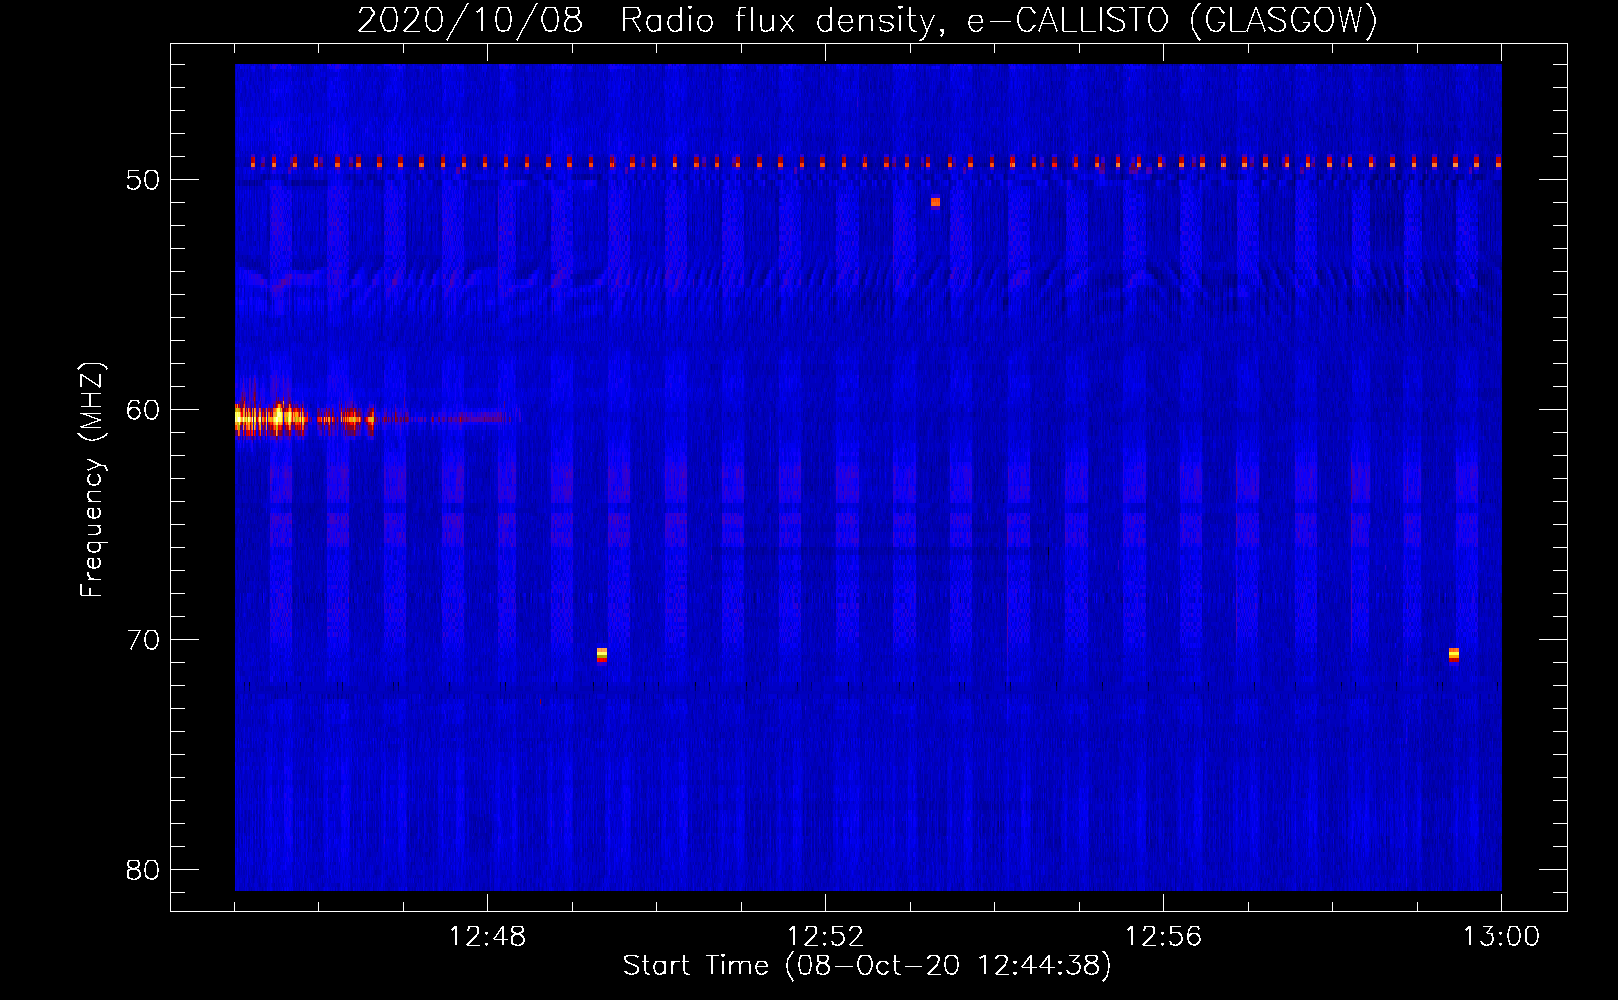Click the 12:56 time axis label
Image resolution: width=1618 pixels, height=1000 pixels.
1163,937
